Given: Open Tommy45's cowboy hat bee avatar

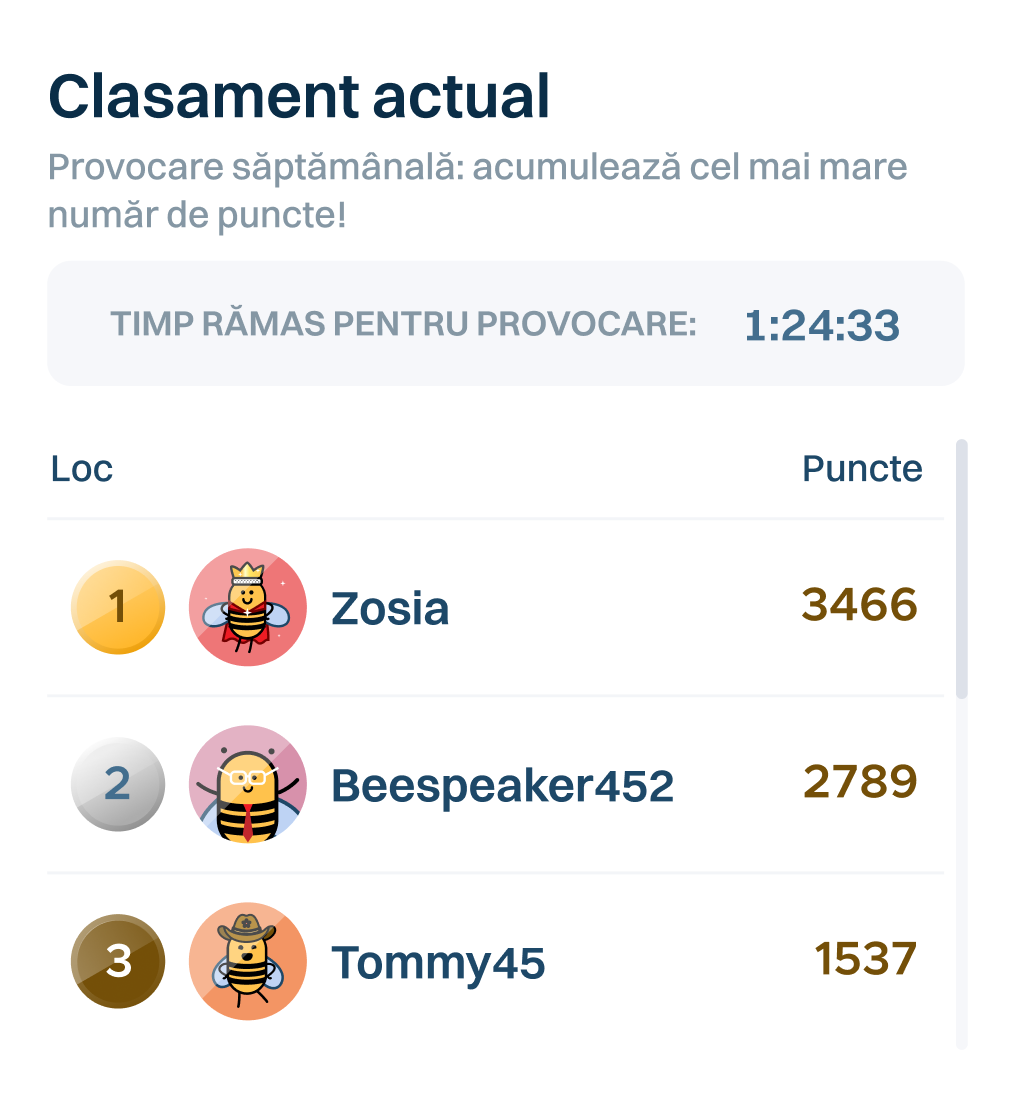Looking at the screenshot, I should tap(247, 961).
